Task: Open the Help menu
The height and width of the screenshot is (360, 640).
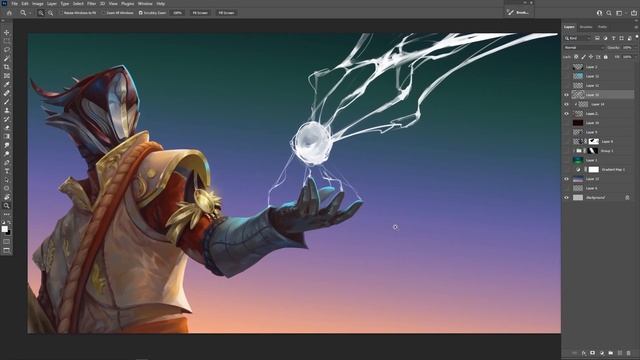Action: coord(161,4)
